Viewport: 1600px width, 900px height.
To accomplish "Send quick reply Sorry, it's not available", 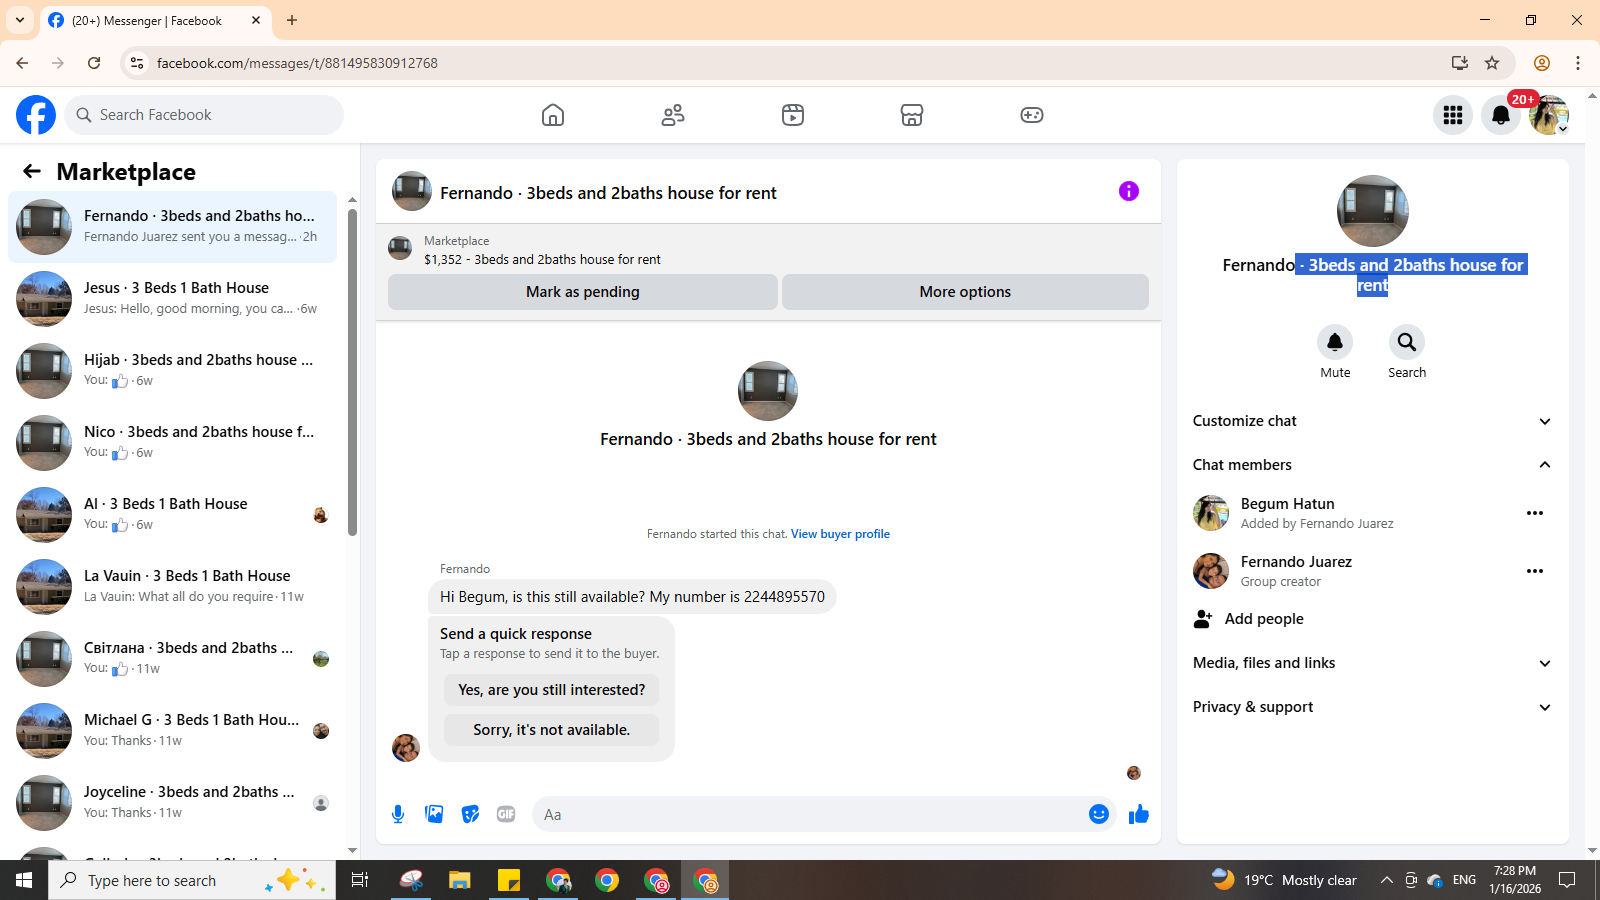I will tap(551, 730).
